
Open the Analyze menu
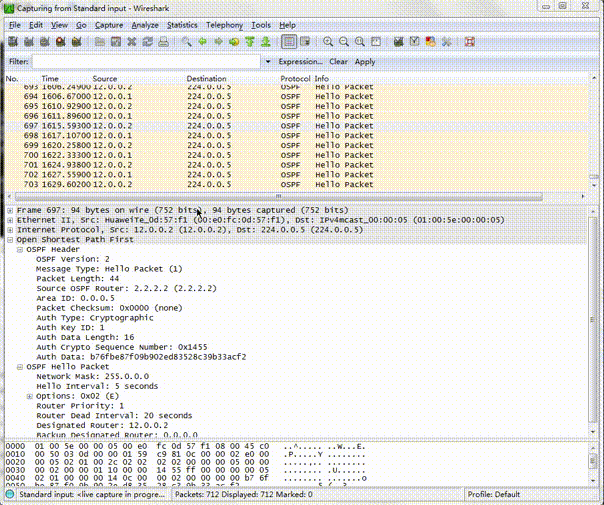[145, 25]
